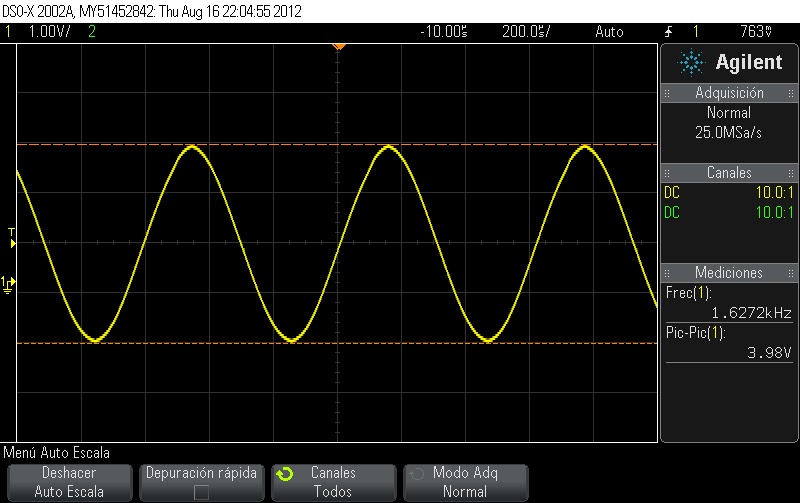800x503 pixels.
Task: Click the channel 1 scale 1.00V/ readout
Action: pos(49,32)
